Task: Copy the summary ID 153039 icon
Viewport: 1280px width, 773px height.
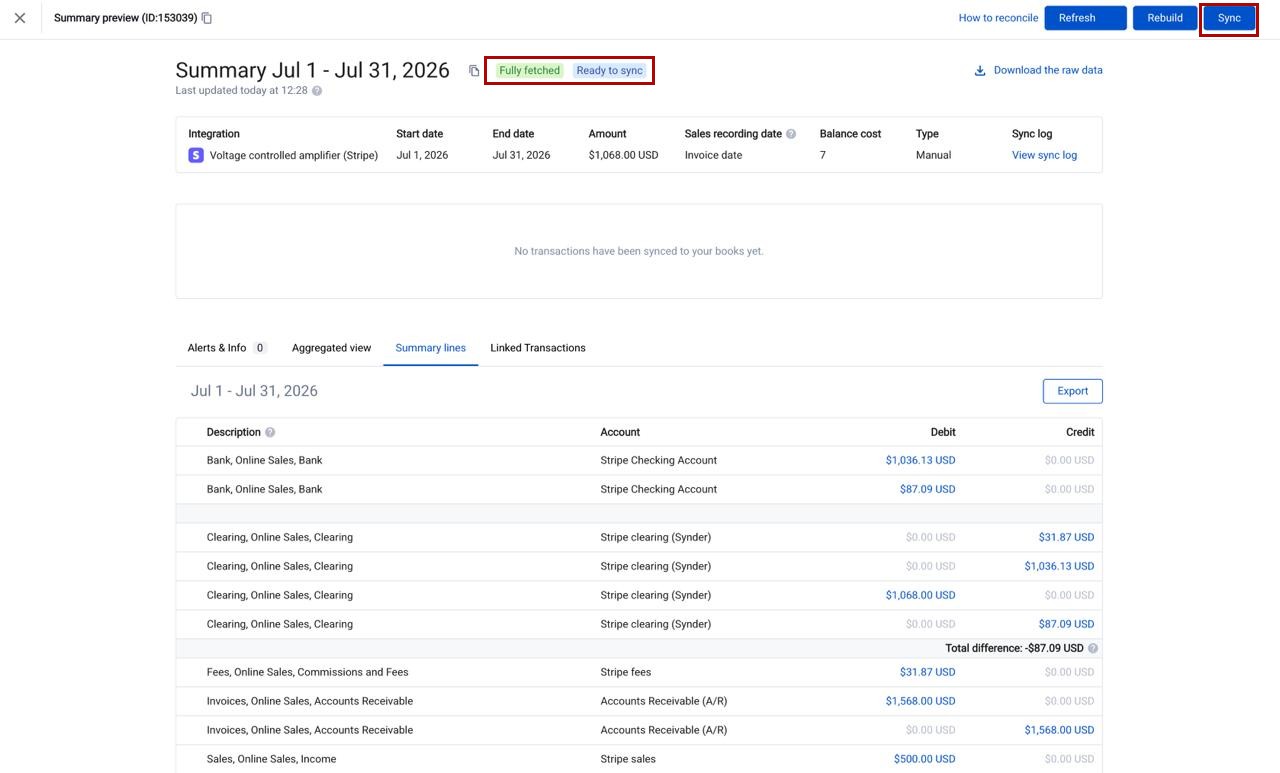Action: pyautogui.click(x=207, y=18)
